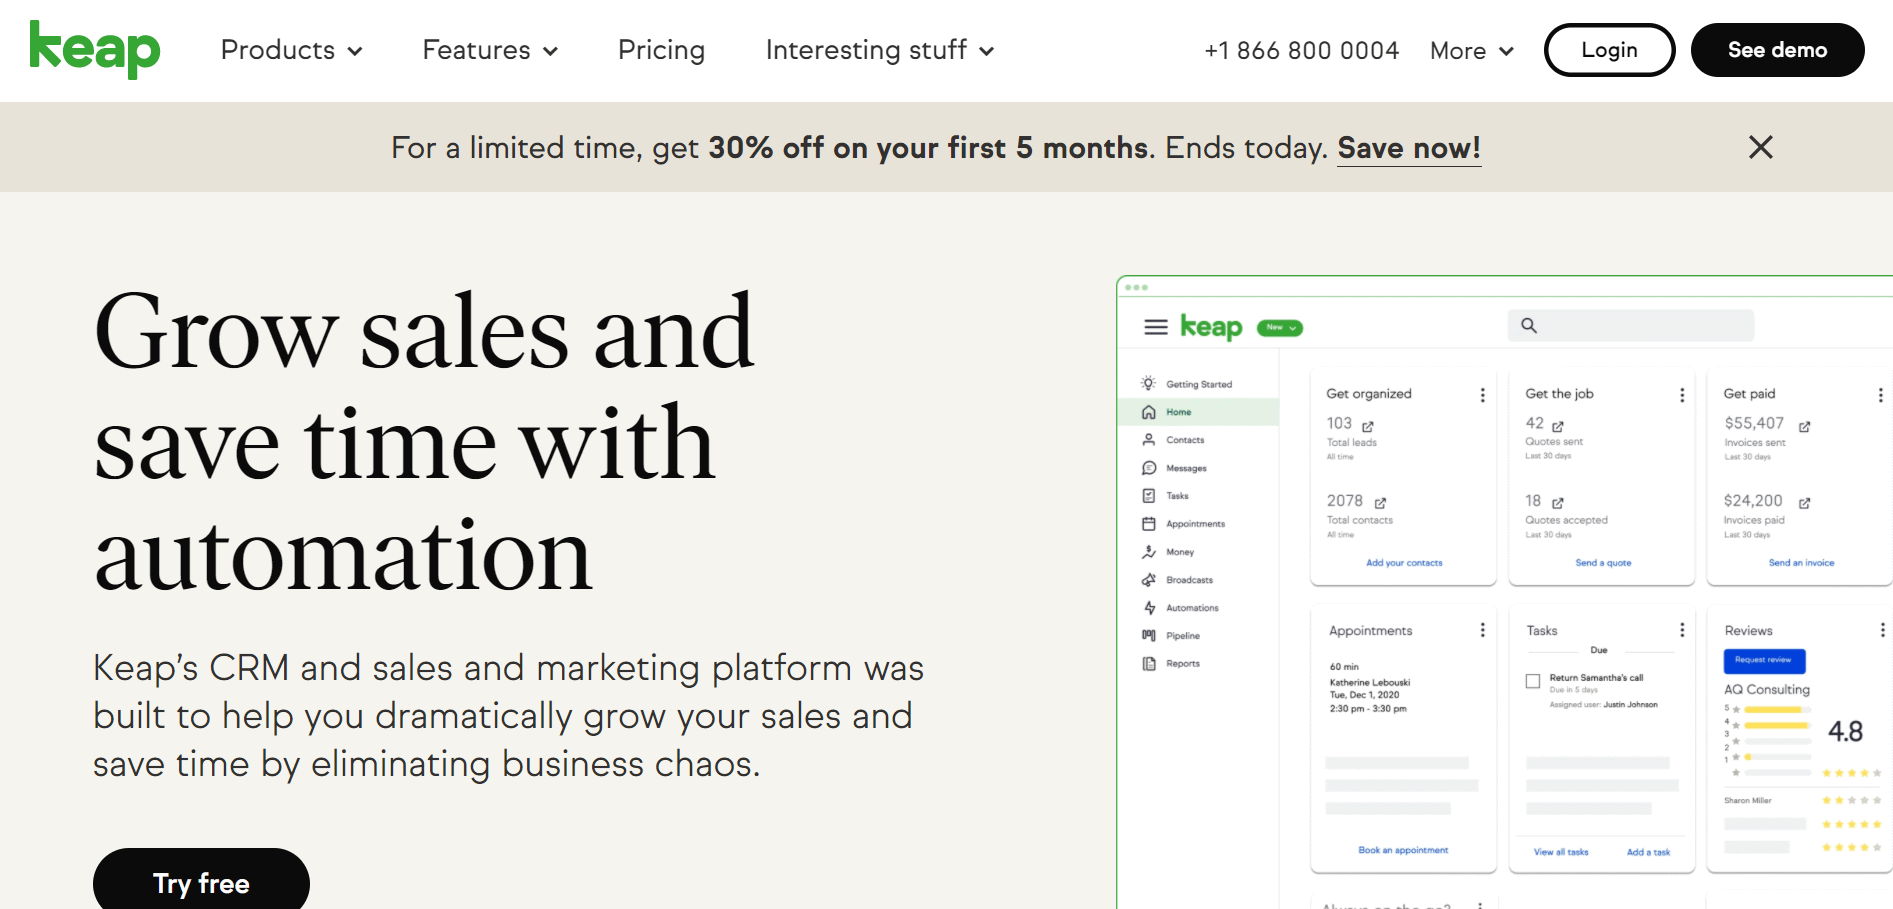Expand the Features dropdown menu

click(490, 50)
